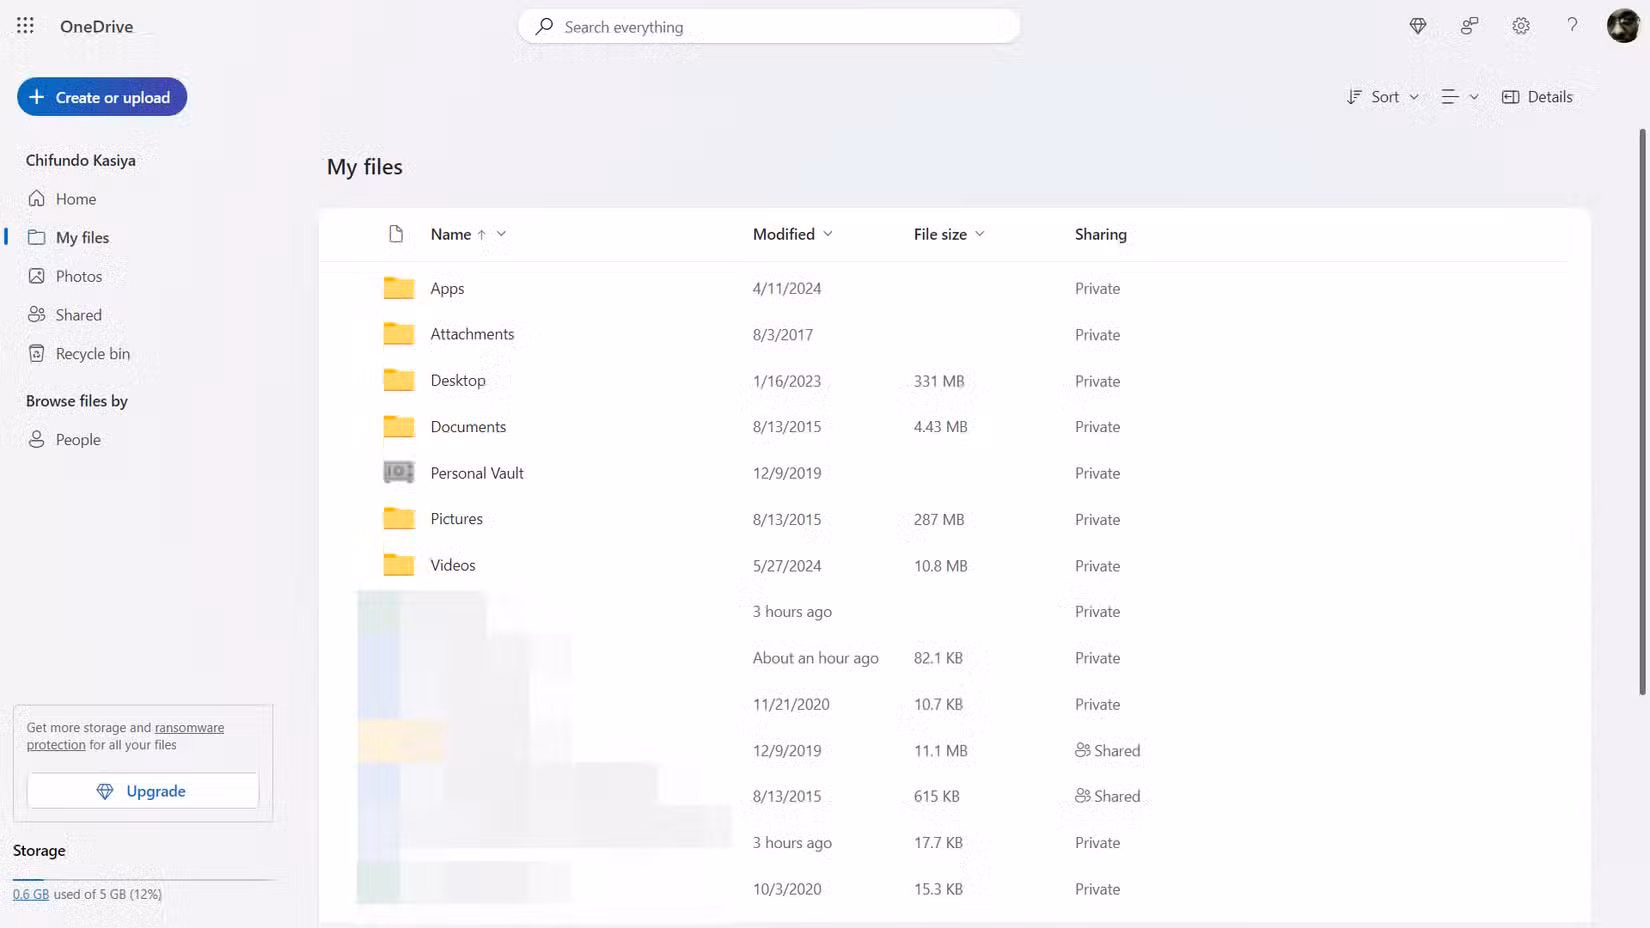Click the Details pane icon

1511,97
